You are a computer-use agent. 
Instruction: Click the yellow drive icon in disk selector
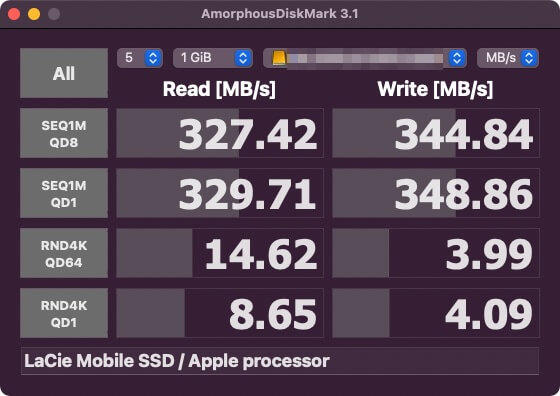click(279, 58)
